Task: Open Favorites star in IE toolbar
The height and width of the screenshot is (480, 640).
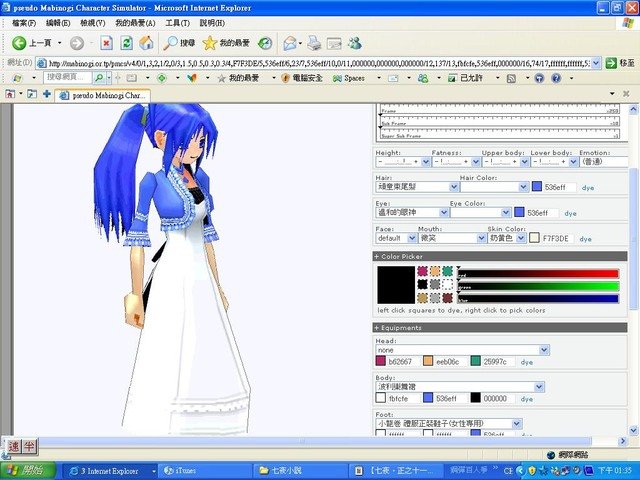Action: click(x=209, y=43)
